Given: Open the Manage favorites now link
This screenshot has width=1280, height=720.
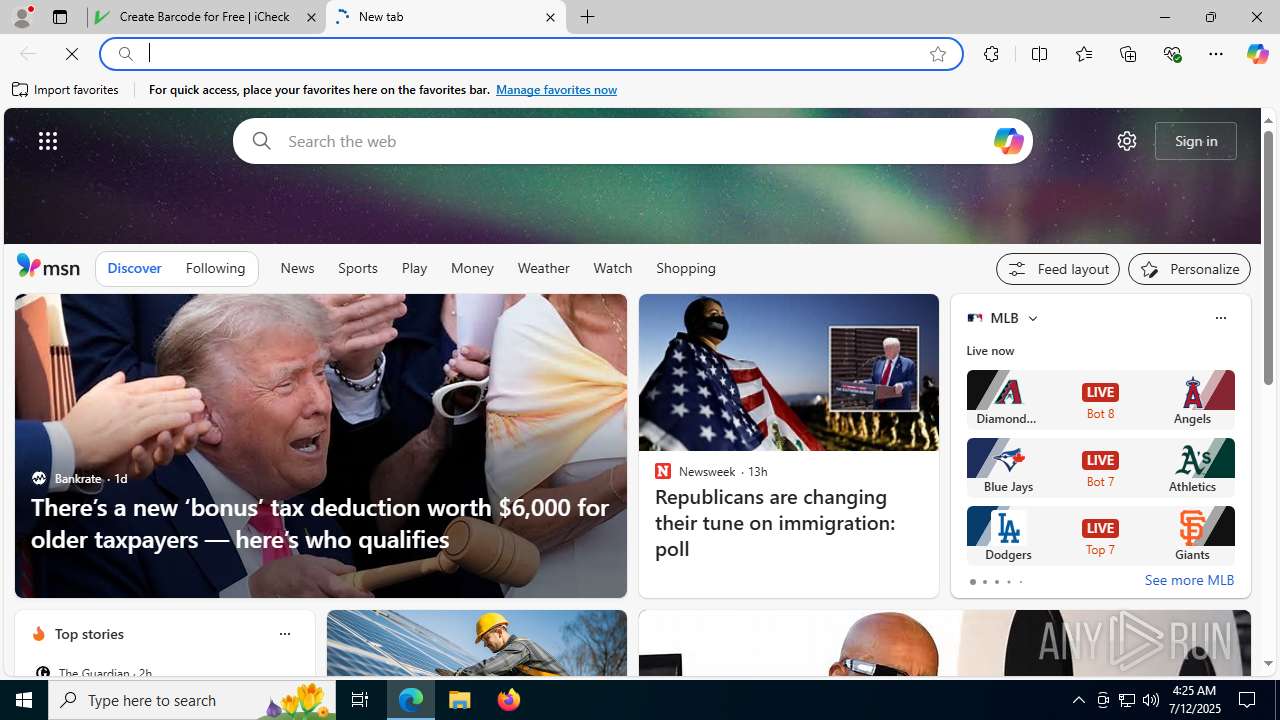Looking at the screenshot, I should tap(556, 90).
